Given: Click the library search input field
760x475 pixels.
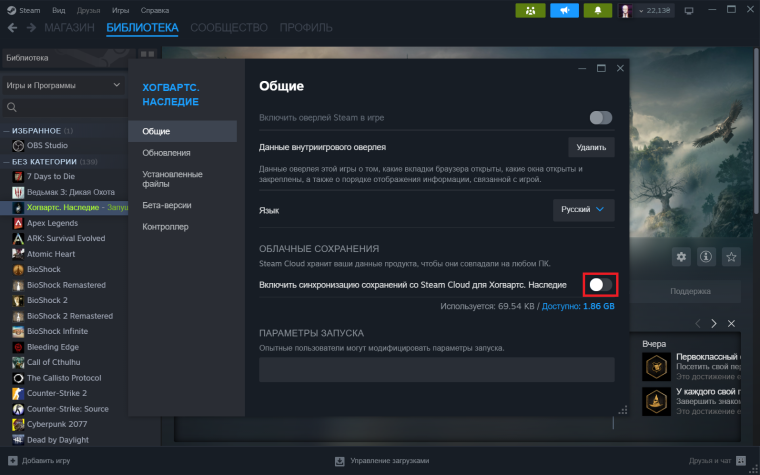Looking at the screenshot, I should [x=65, y=107].
